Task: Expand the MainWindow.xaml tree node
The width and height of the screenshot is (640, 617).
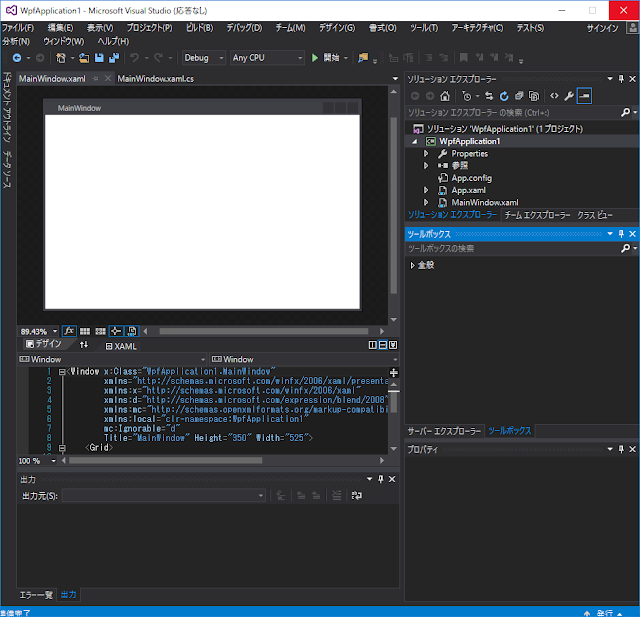Action: tap(426, 202)
